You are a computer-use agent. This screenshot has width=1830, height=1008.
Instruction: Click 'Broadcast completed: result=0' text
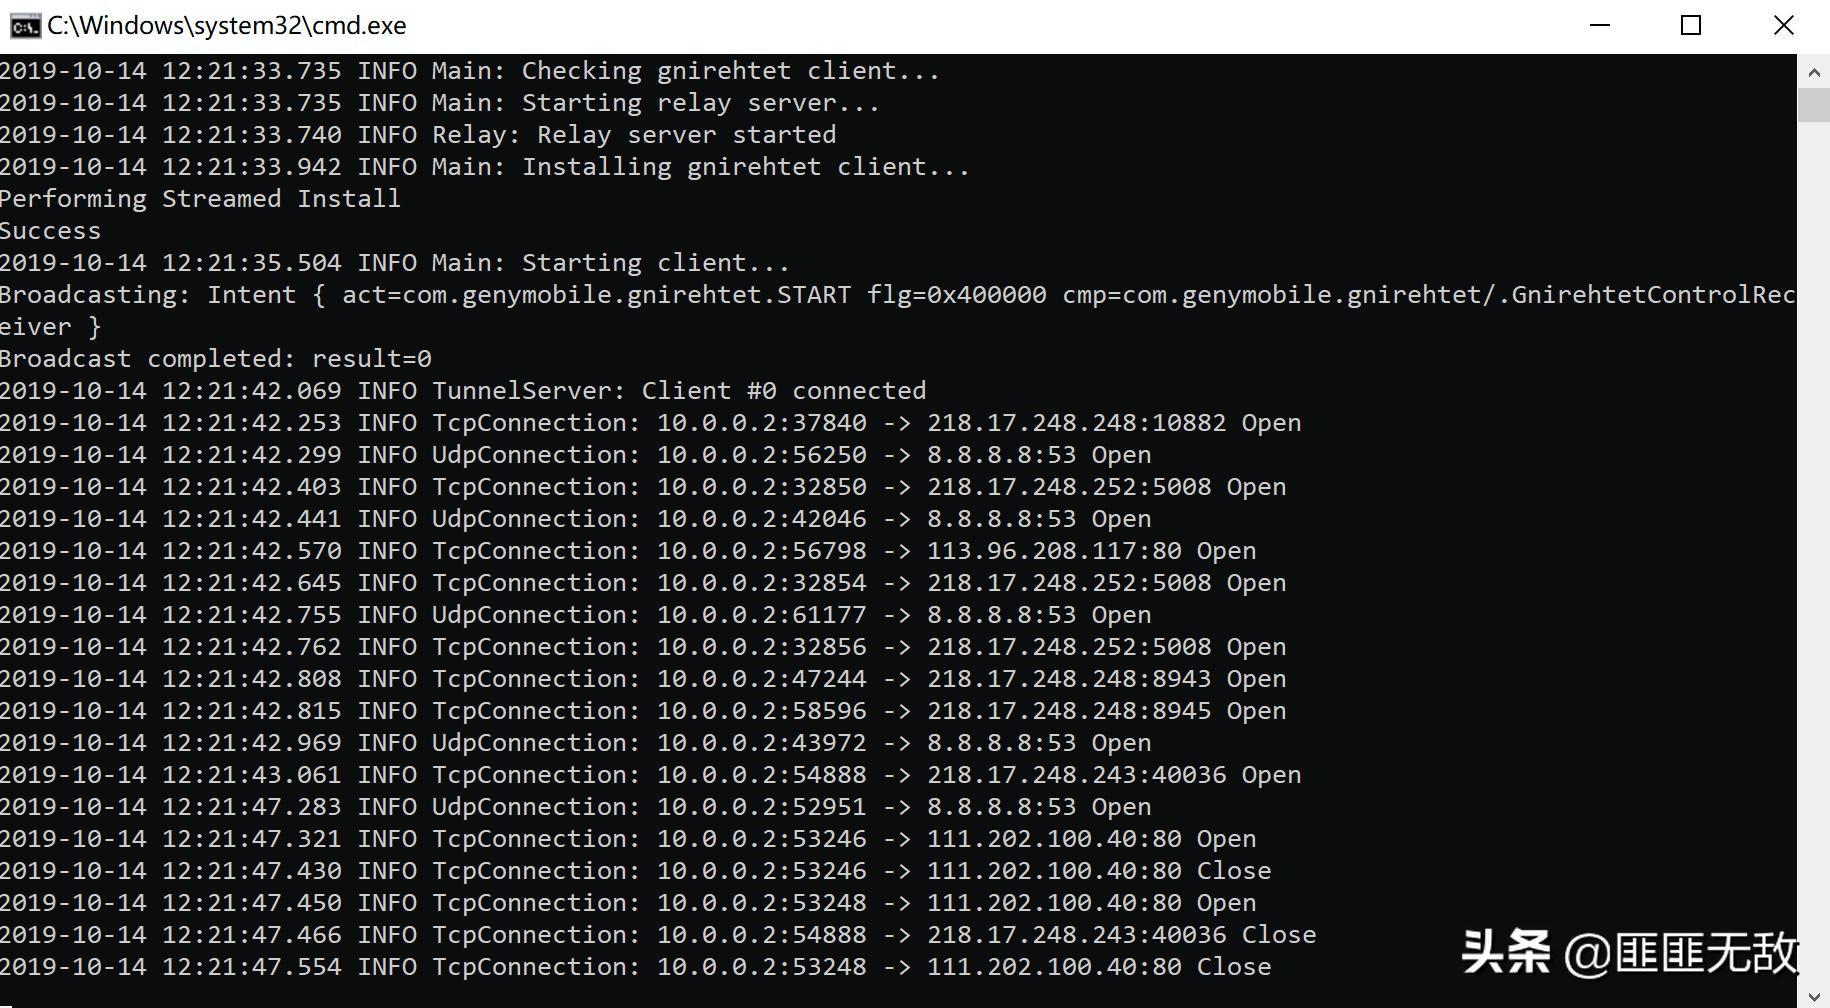click(216, 359)
